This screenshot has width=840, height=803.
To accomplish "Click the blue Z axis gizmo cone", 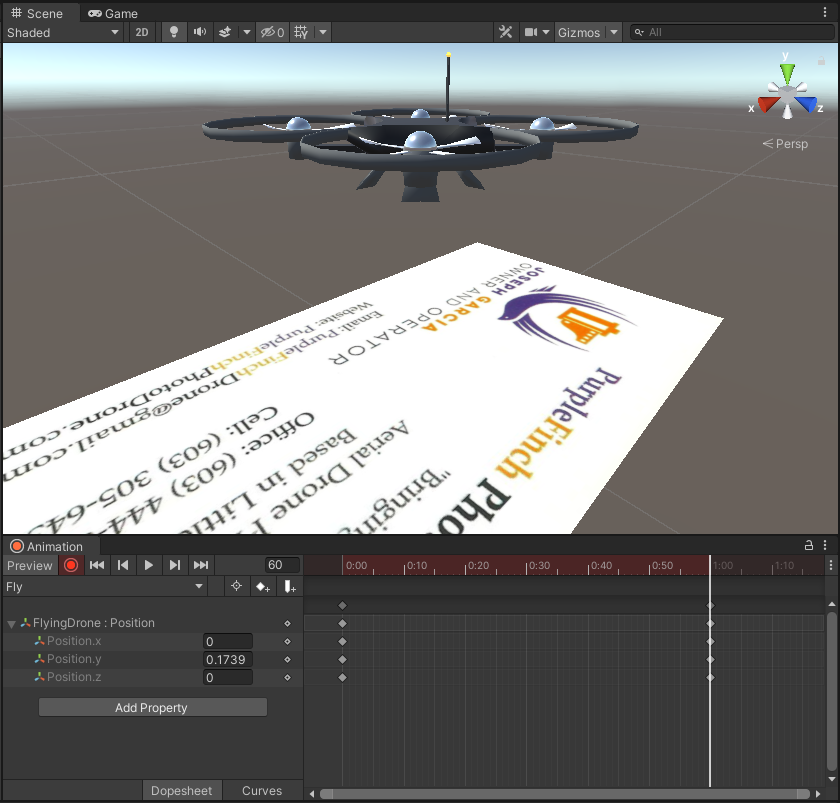I will pyautogui.click(x=806, y=103).
